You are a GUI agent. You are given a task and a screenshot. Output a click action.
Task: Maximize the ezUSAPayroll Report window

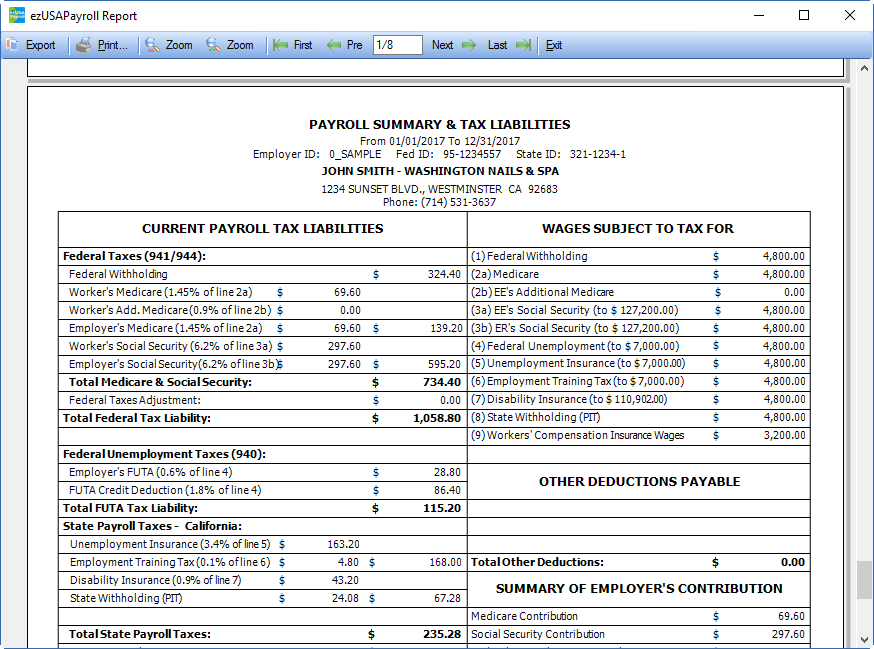pyautogui.click(x=804, y=15)
